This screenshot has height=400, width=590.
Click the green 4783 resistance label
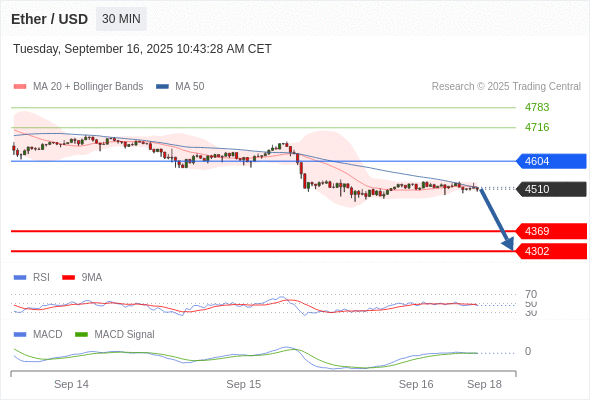[x=537, y=107]
